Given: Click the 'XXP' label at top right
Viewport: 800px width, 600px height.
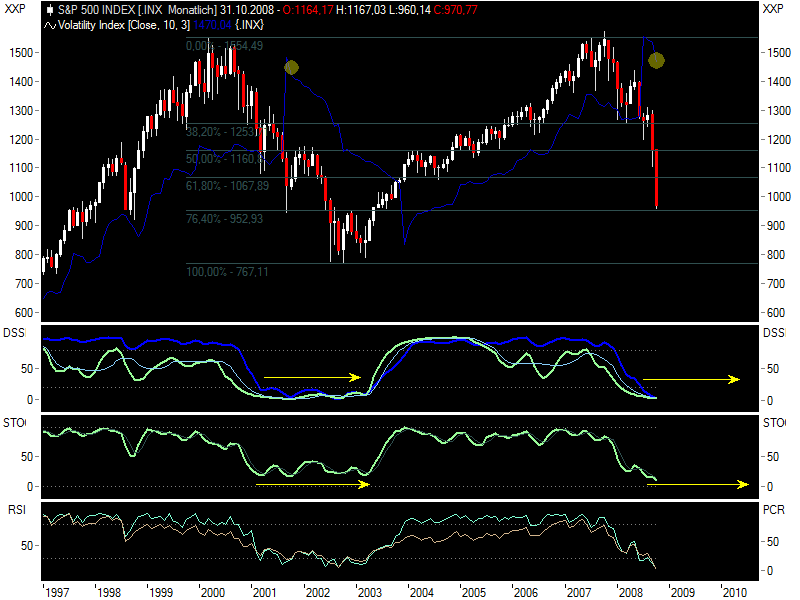Looking at the screenshot, I should pos(773,9).
